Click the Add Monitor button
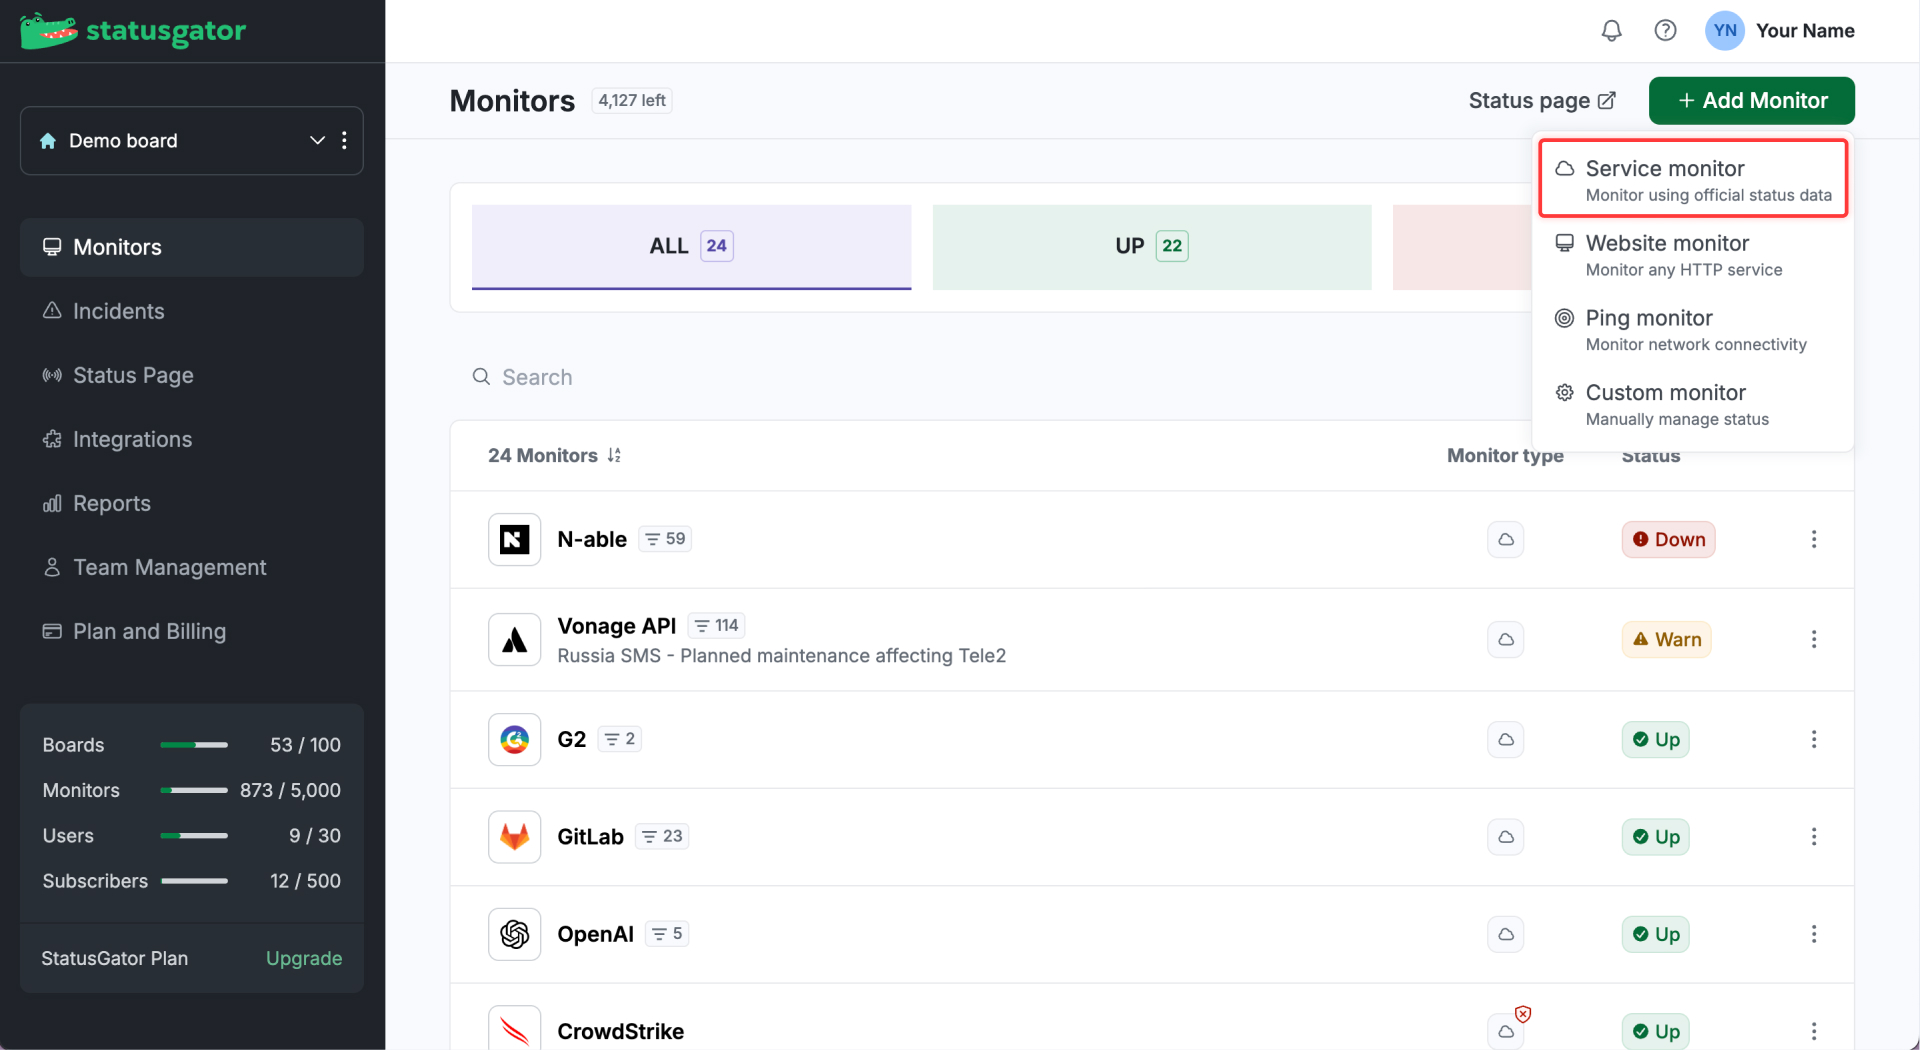The height and width of the screenshot is (1050, 1920). click(1751, 101)
